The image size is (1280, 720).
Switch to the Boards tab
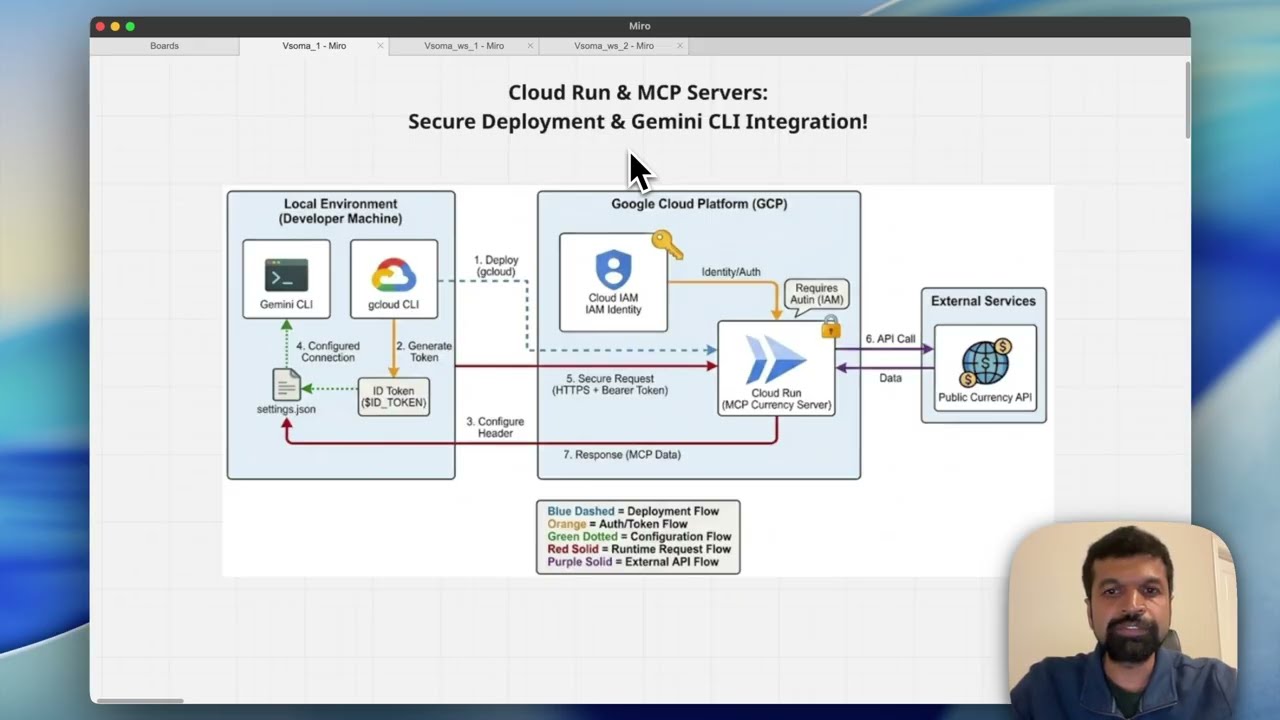[x=164, y=46]
